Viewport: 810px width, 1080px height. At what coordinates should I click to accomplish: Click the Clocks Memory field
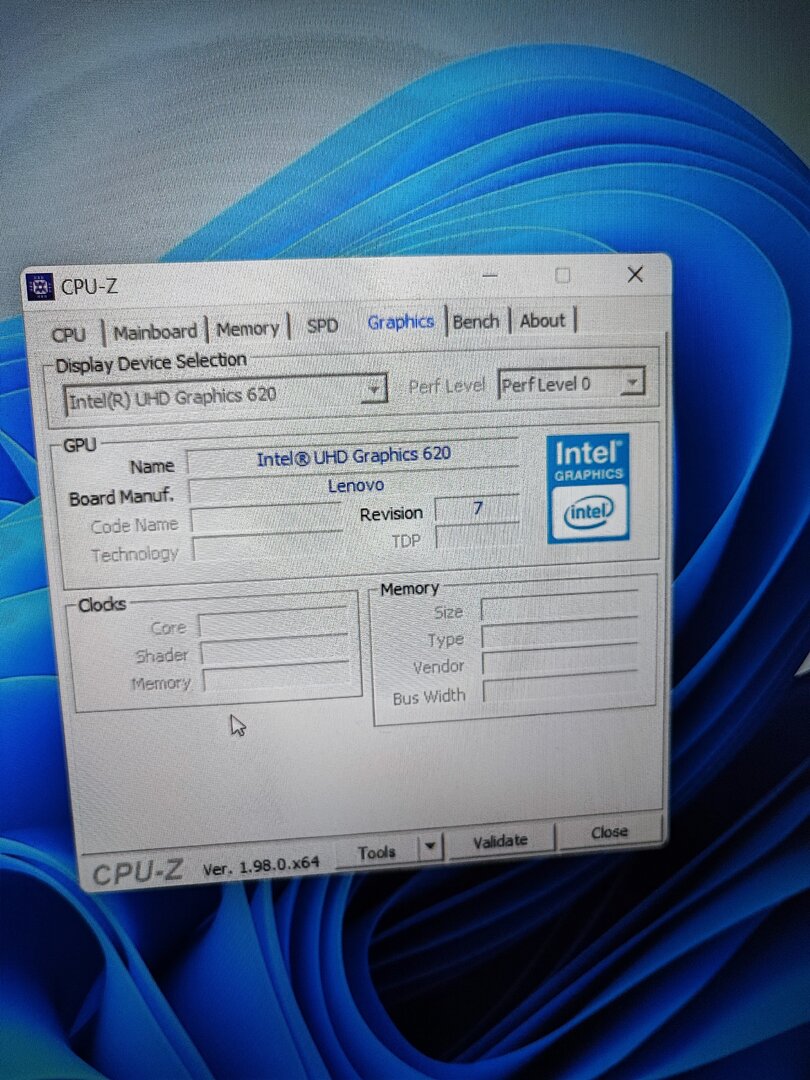click(x=278, y=676)
